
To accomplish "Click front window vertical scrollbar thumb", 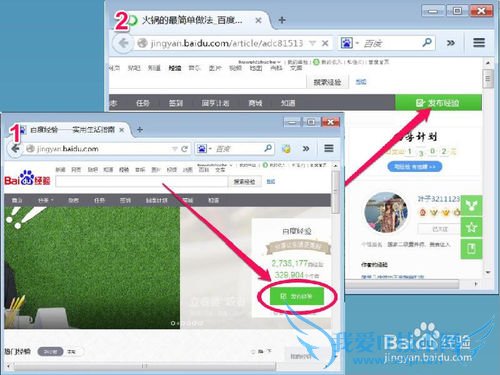I will (336, 192).
